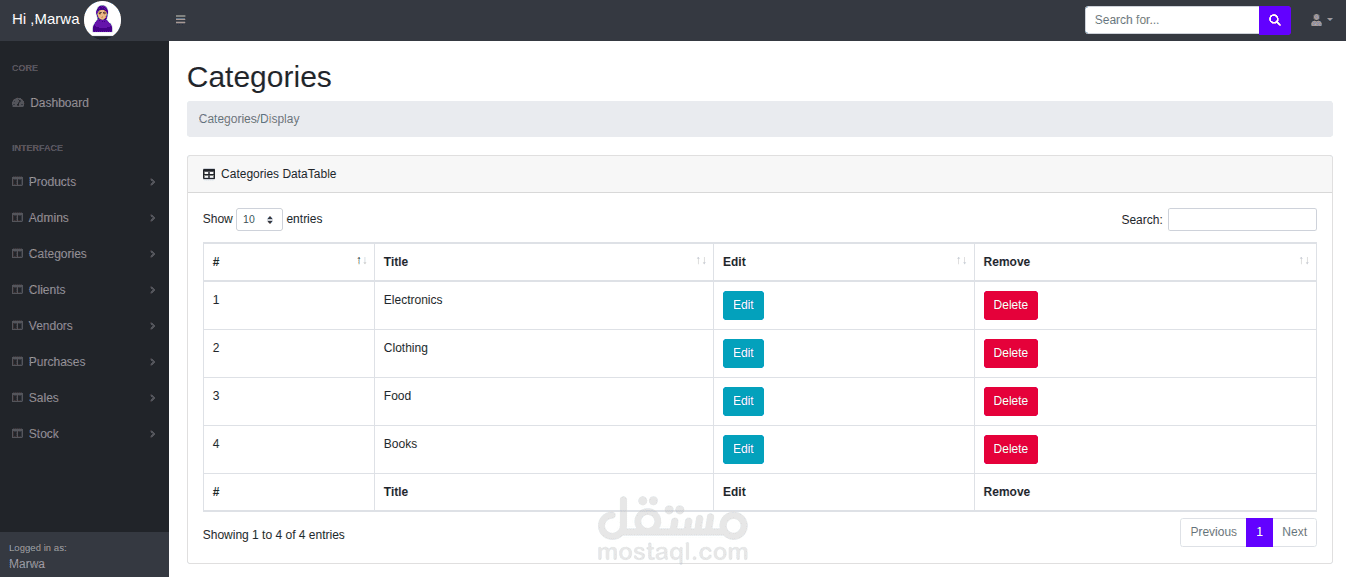Click the Title column header text
1346x577 pixels.
(x=396, y=262)
